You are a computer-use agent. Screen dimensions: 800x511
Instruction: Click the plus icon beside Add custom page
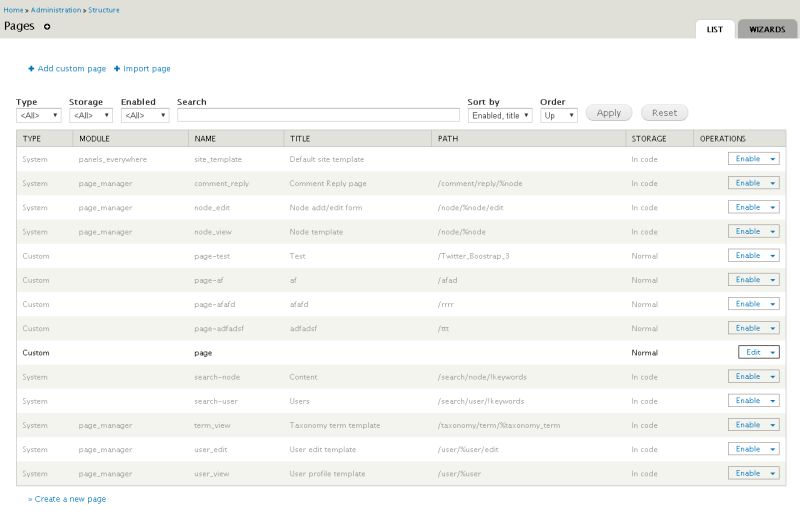tap(31, 68)
